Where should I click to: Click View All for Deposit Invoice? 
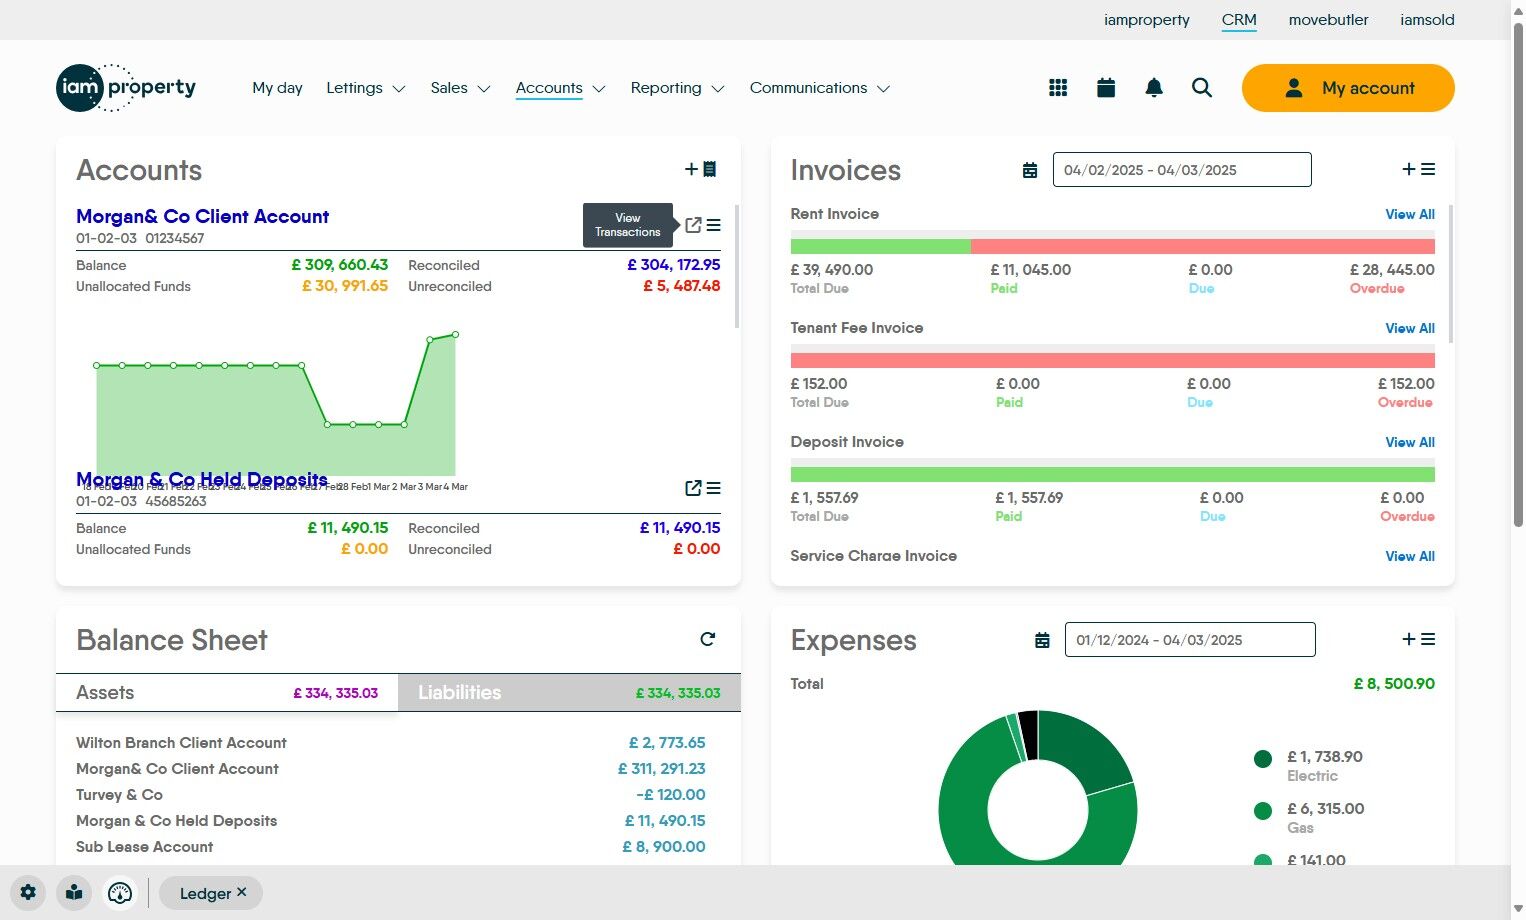1410,442
